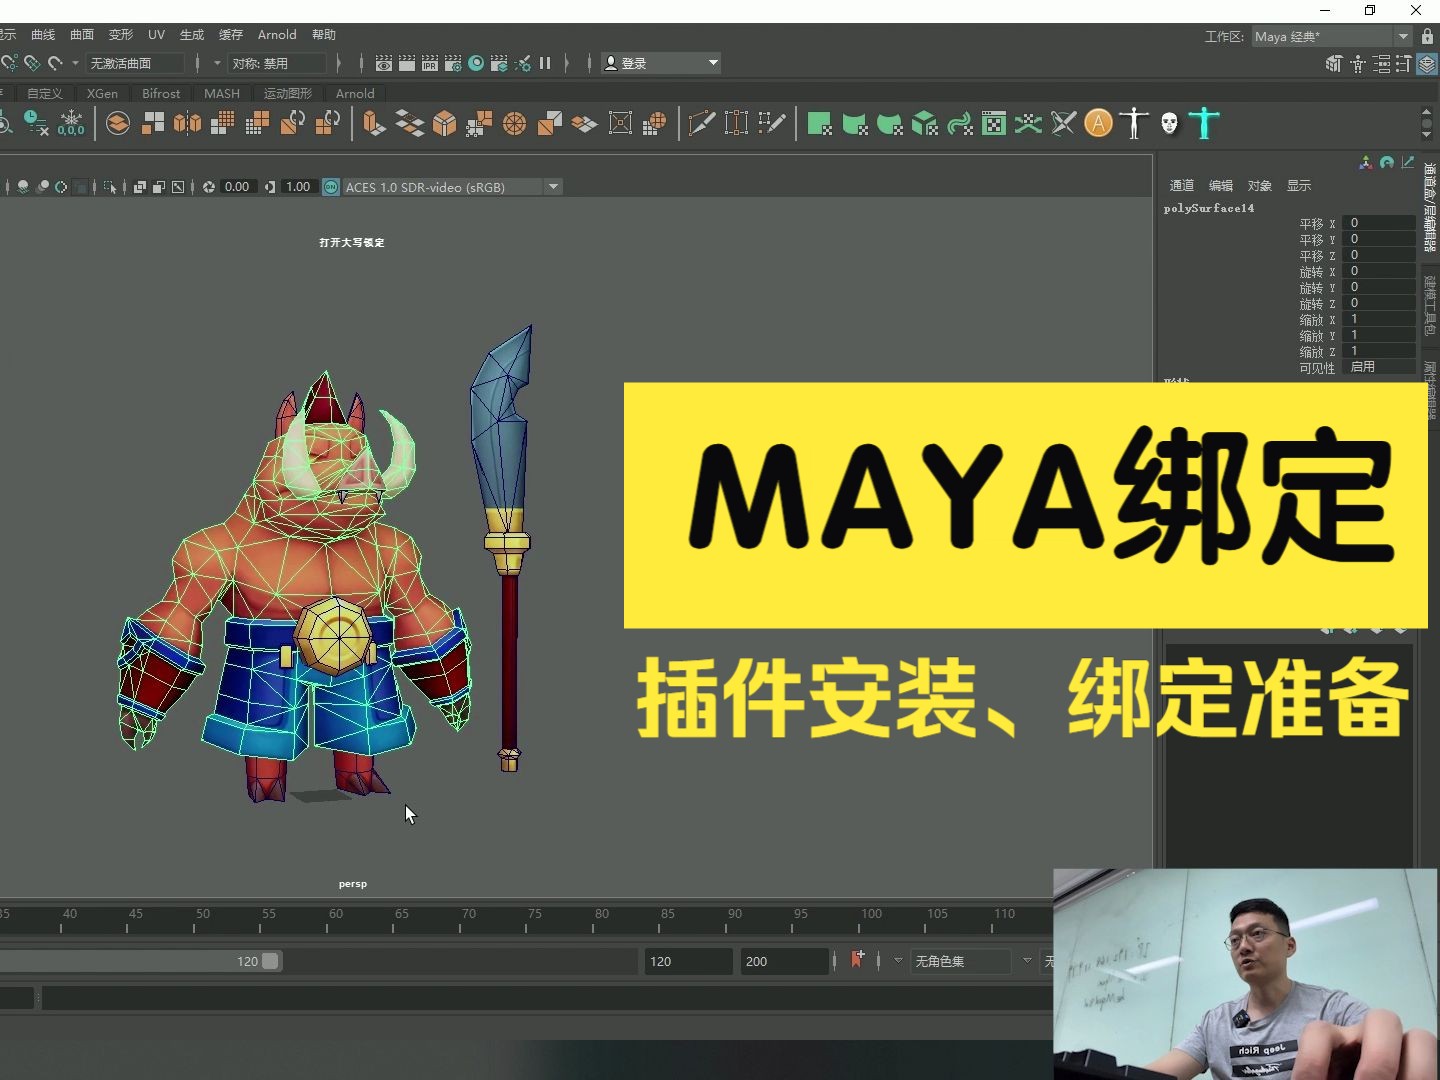Click the playback end time field showing 200

(x=783, y=961)
